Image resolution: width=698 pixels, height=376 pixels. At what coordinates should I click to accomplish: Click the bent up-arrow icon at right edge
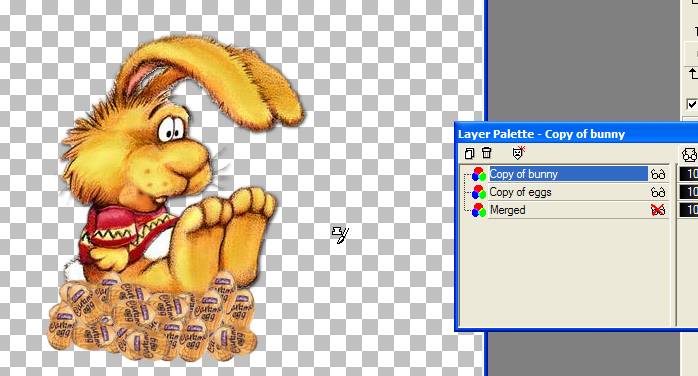point(693,73)
